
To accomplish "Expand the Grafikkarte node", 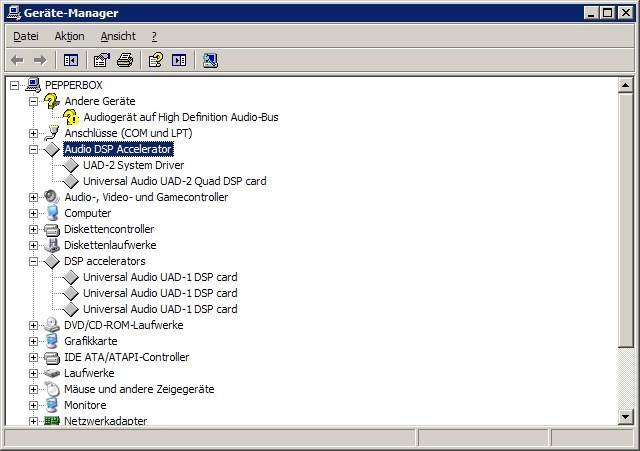I will (x=33, y=341).
